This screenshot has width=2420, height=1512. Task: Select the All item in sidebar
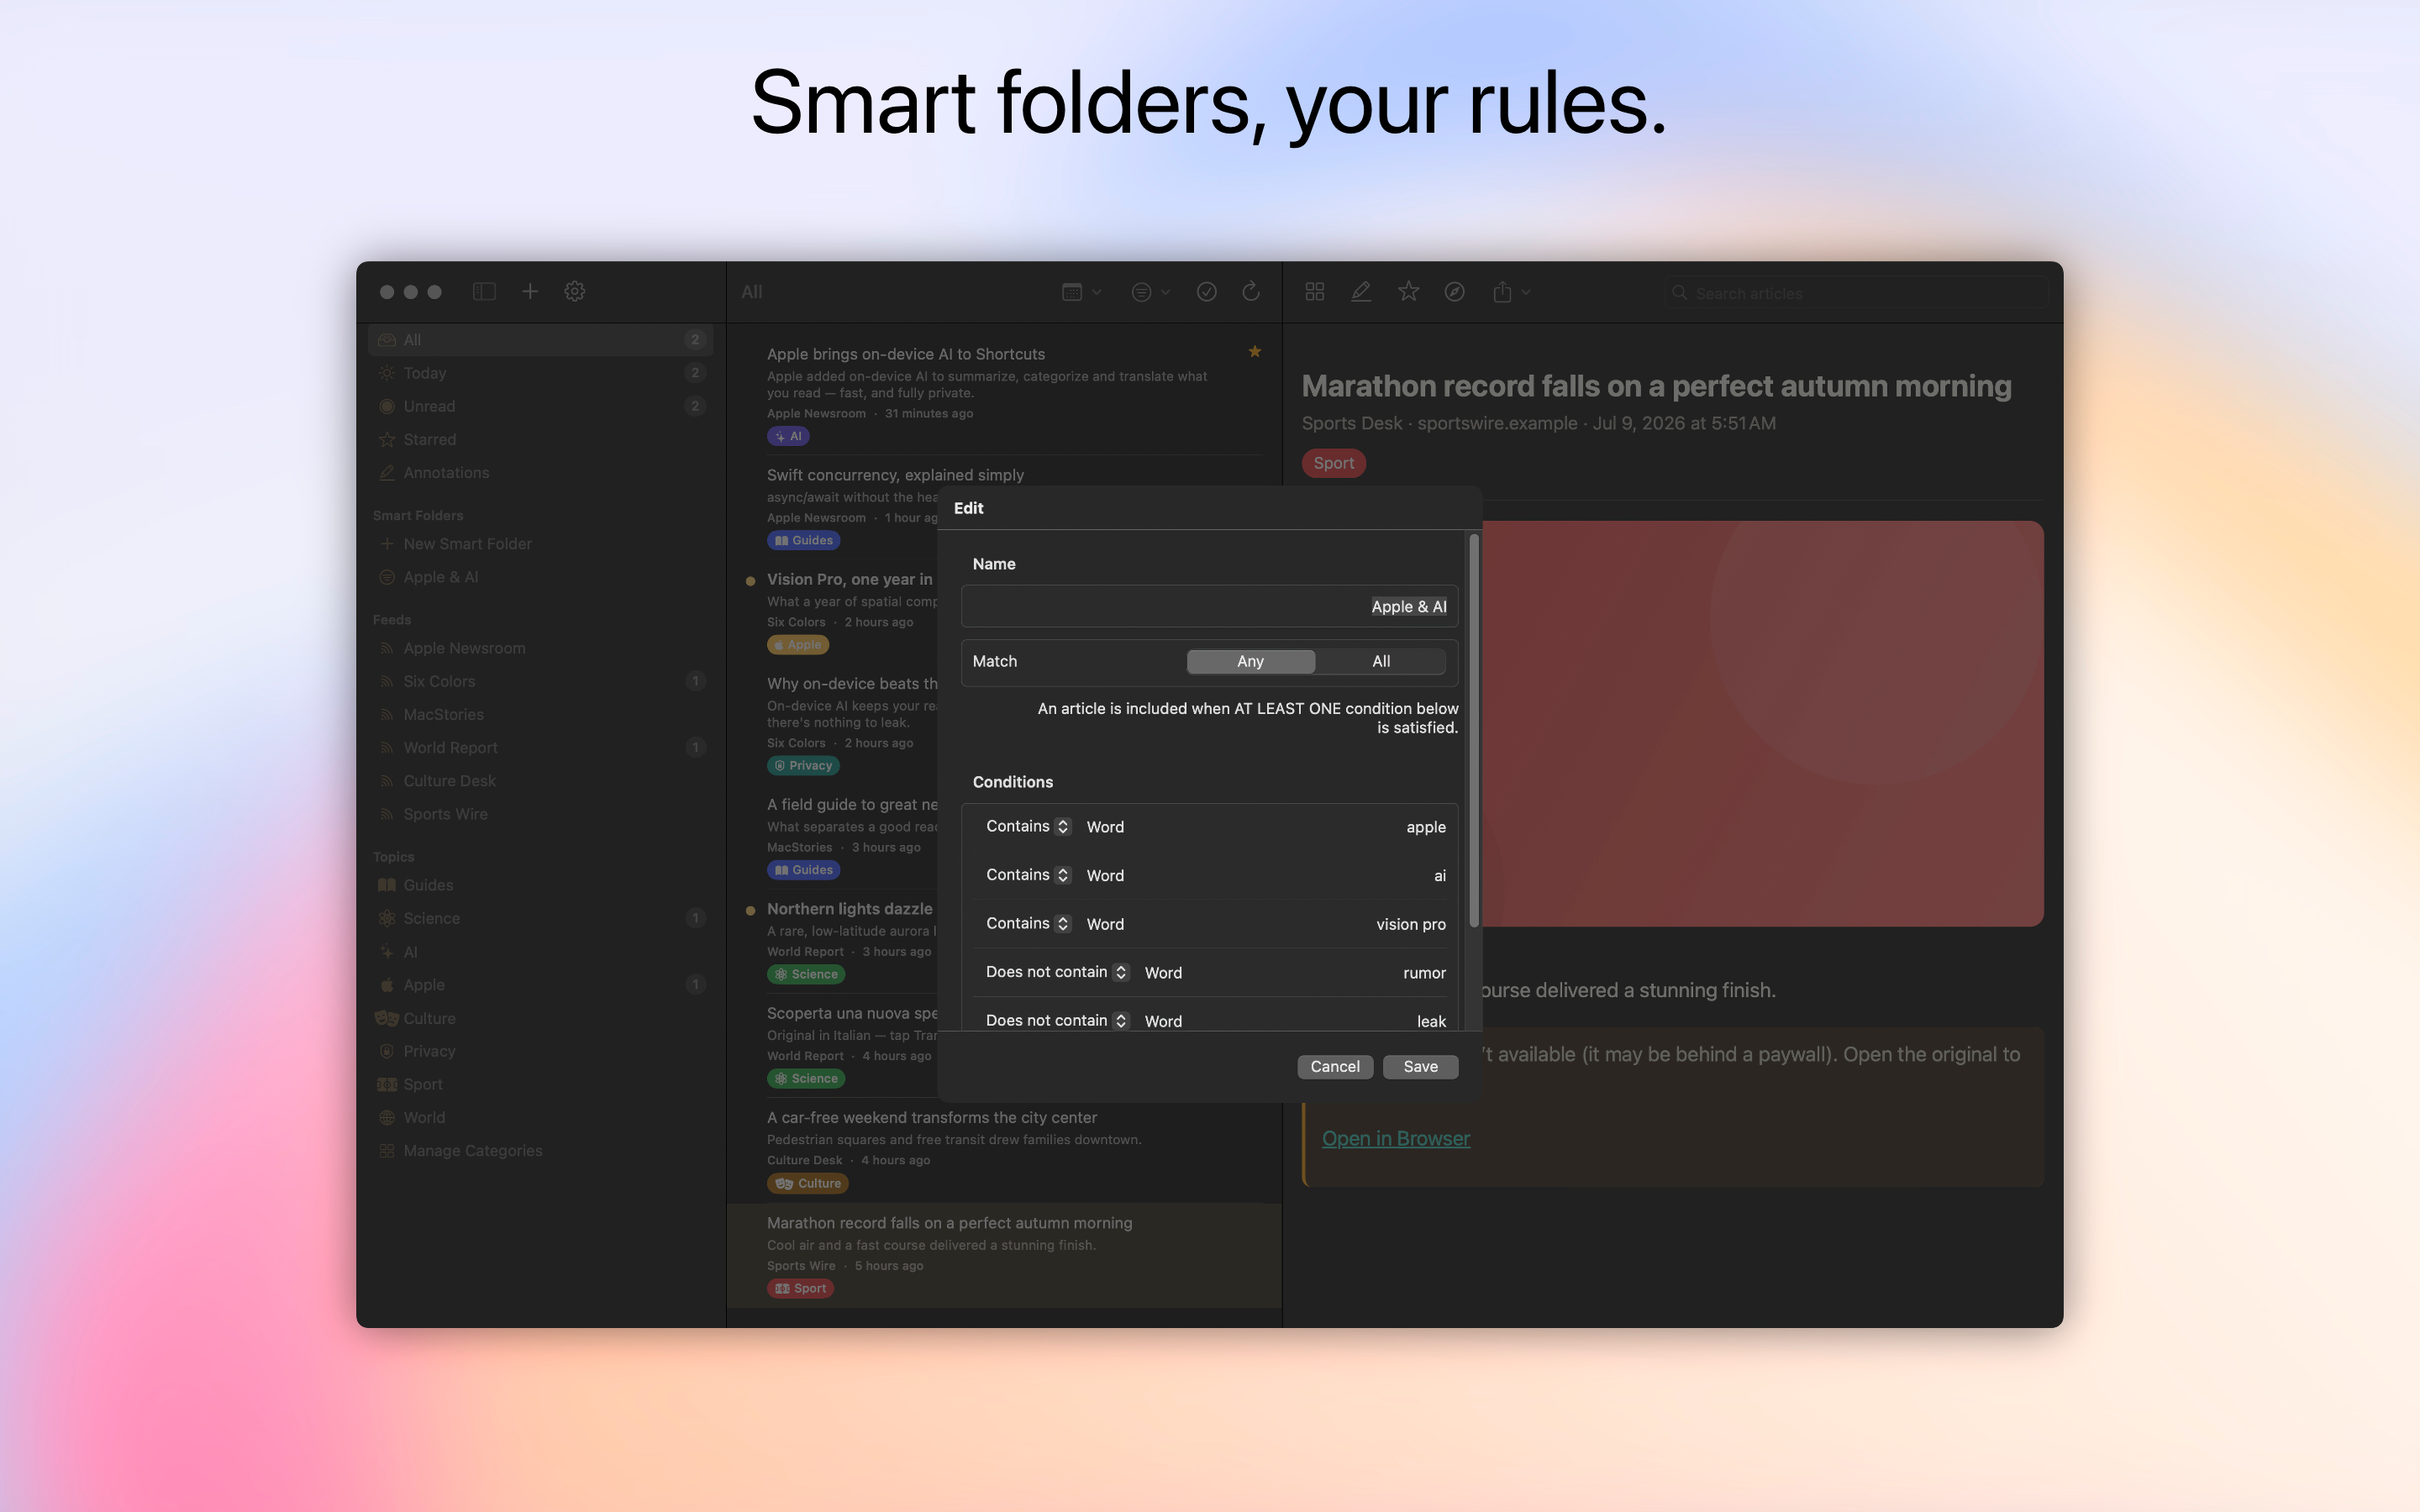(x=540, y=340)
